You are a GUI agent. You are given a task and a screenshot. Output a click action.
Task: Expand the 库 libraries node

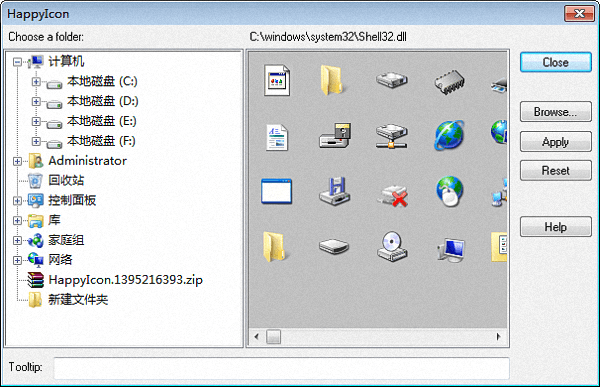[17, 220]
